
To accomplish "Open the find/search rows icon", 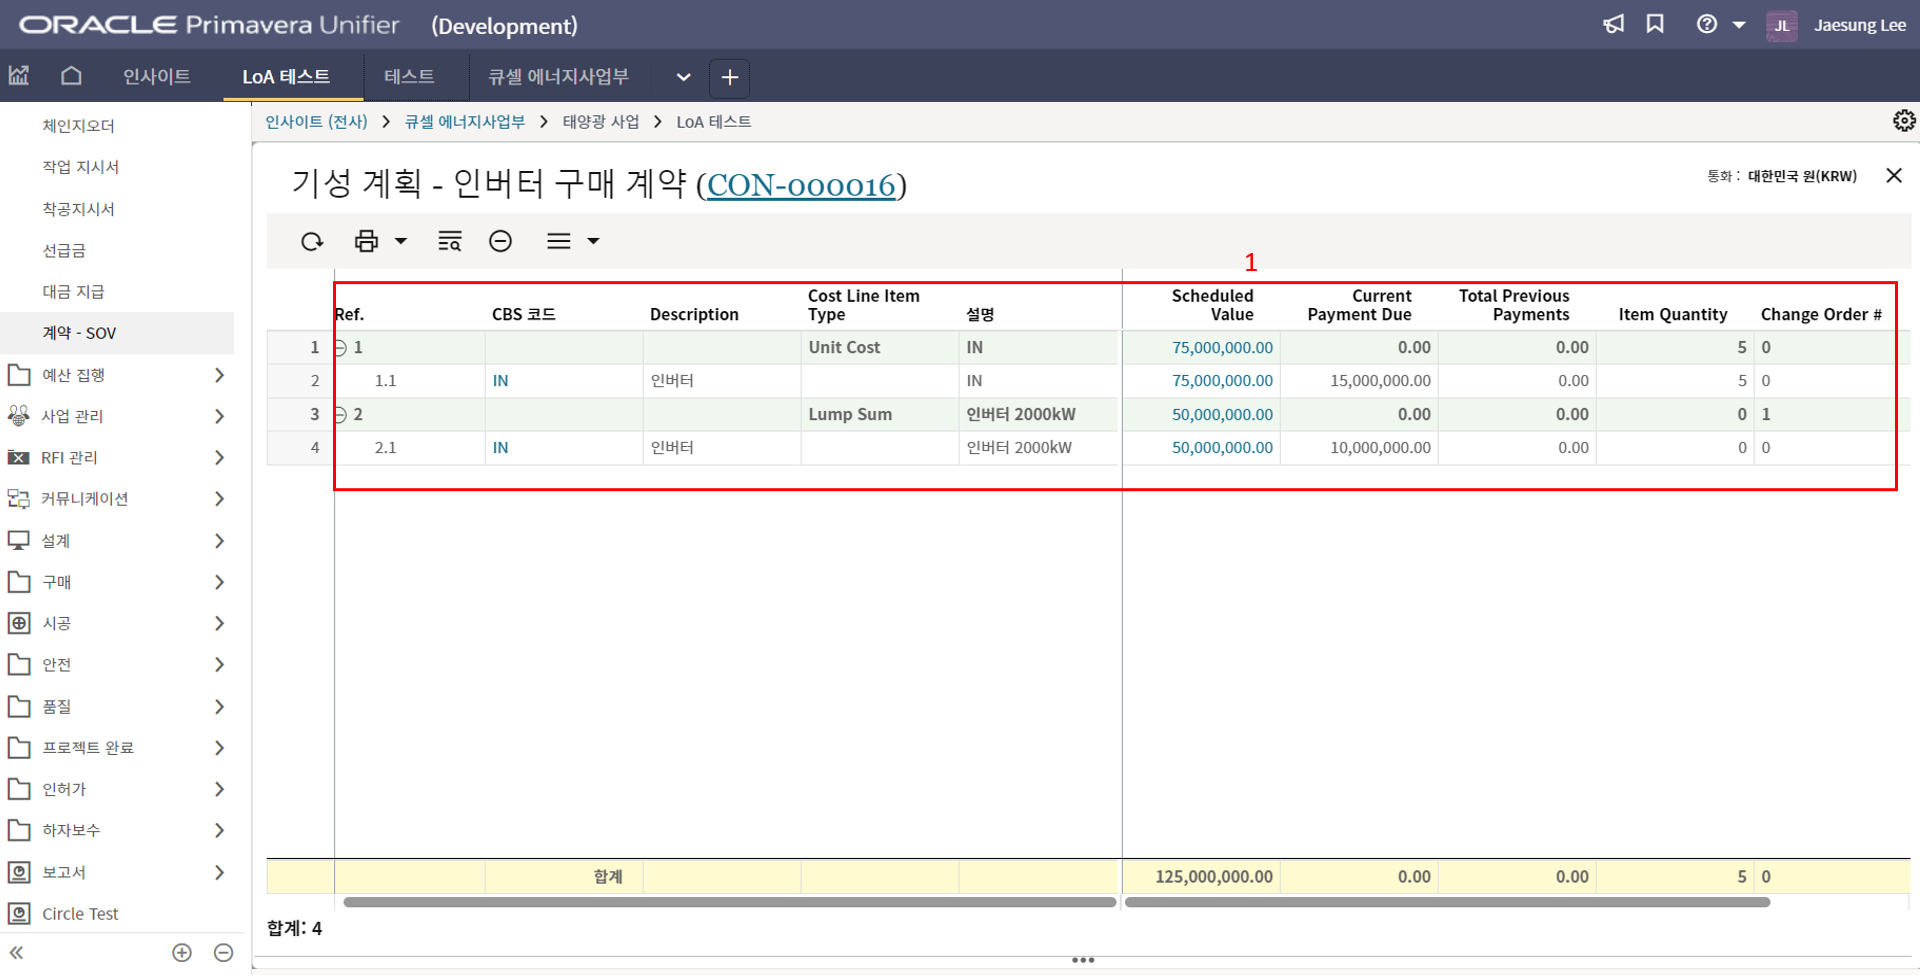I will (449, 241).
